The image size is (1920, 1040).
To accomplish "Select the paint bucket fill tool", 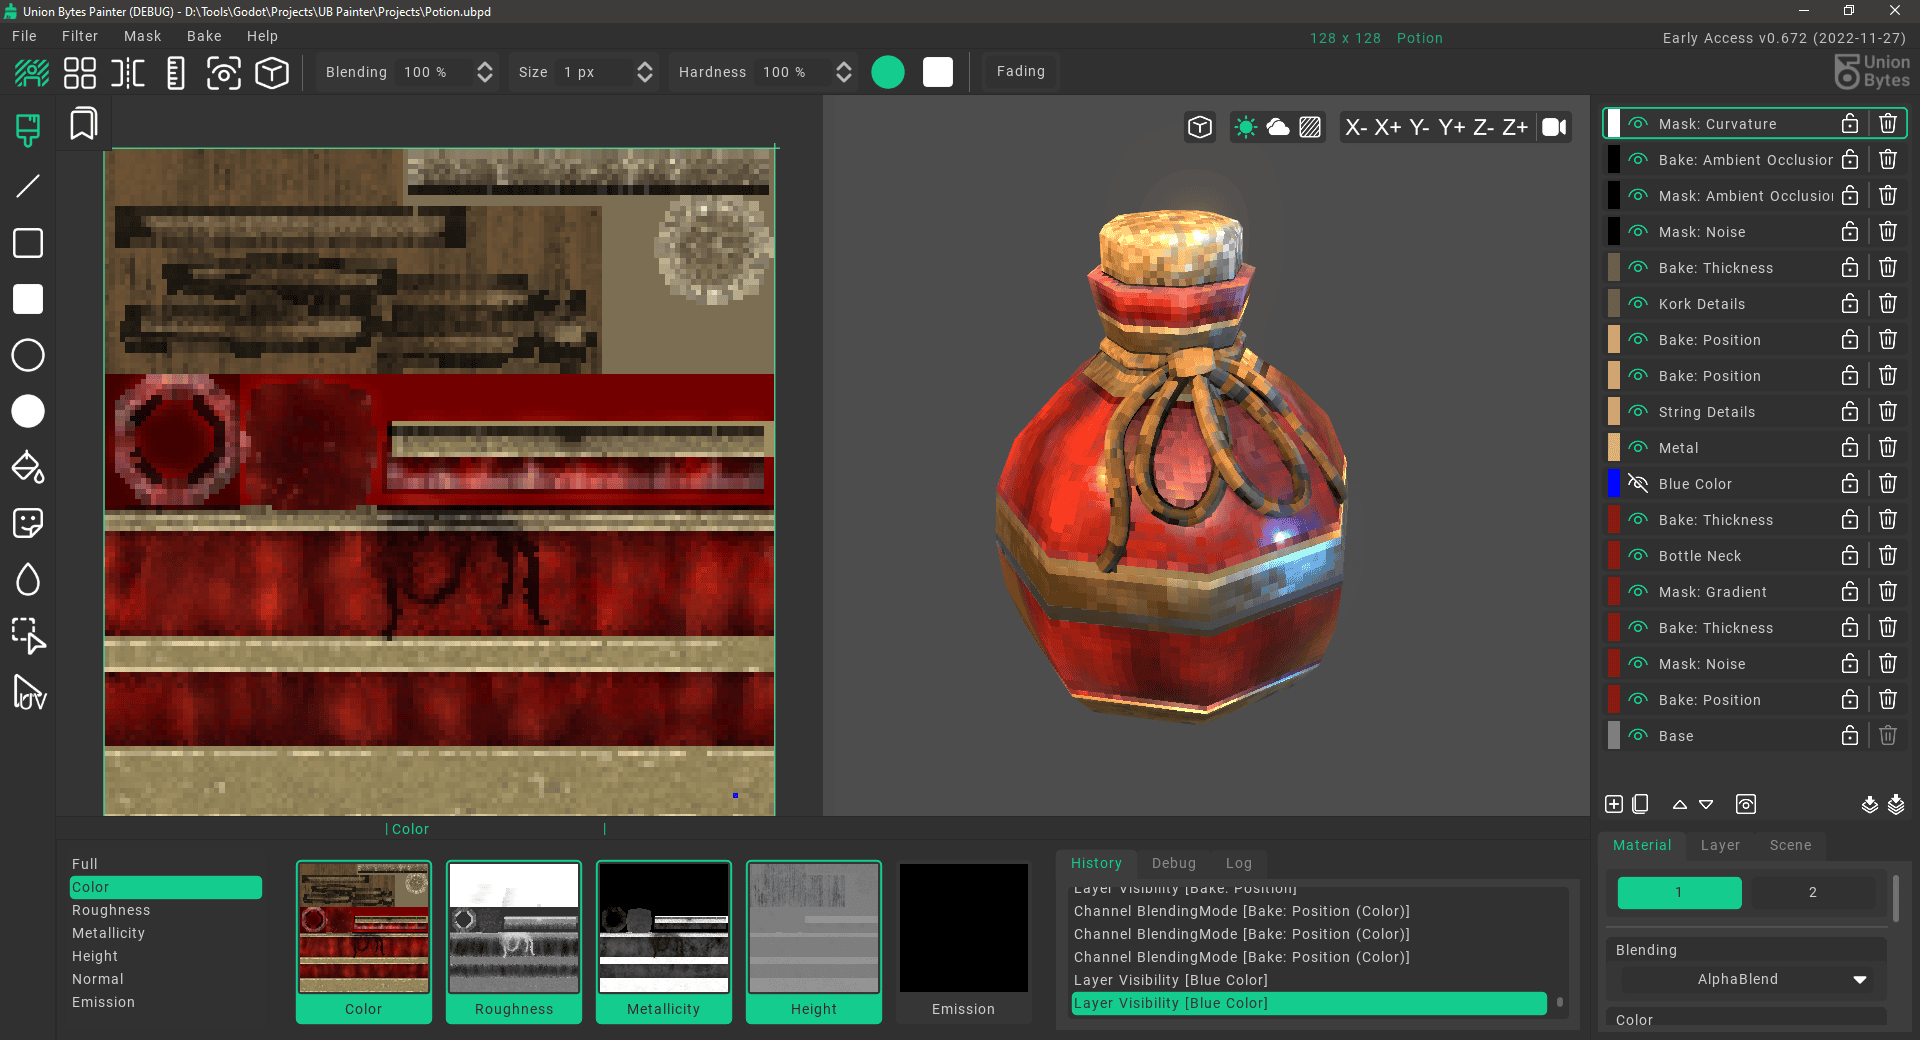I will pos(28,467).
